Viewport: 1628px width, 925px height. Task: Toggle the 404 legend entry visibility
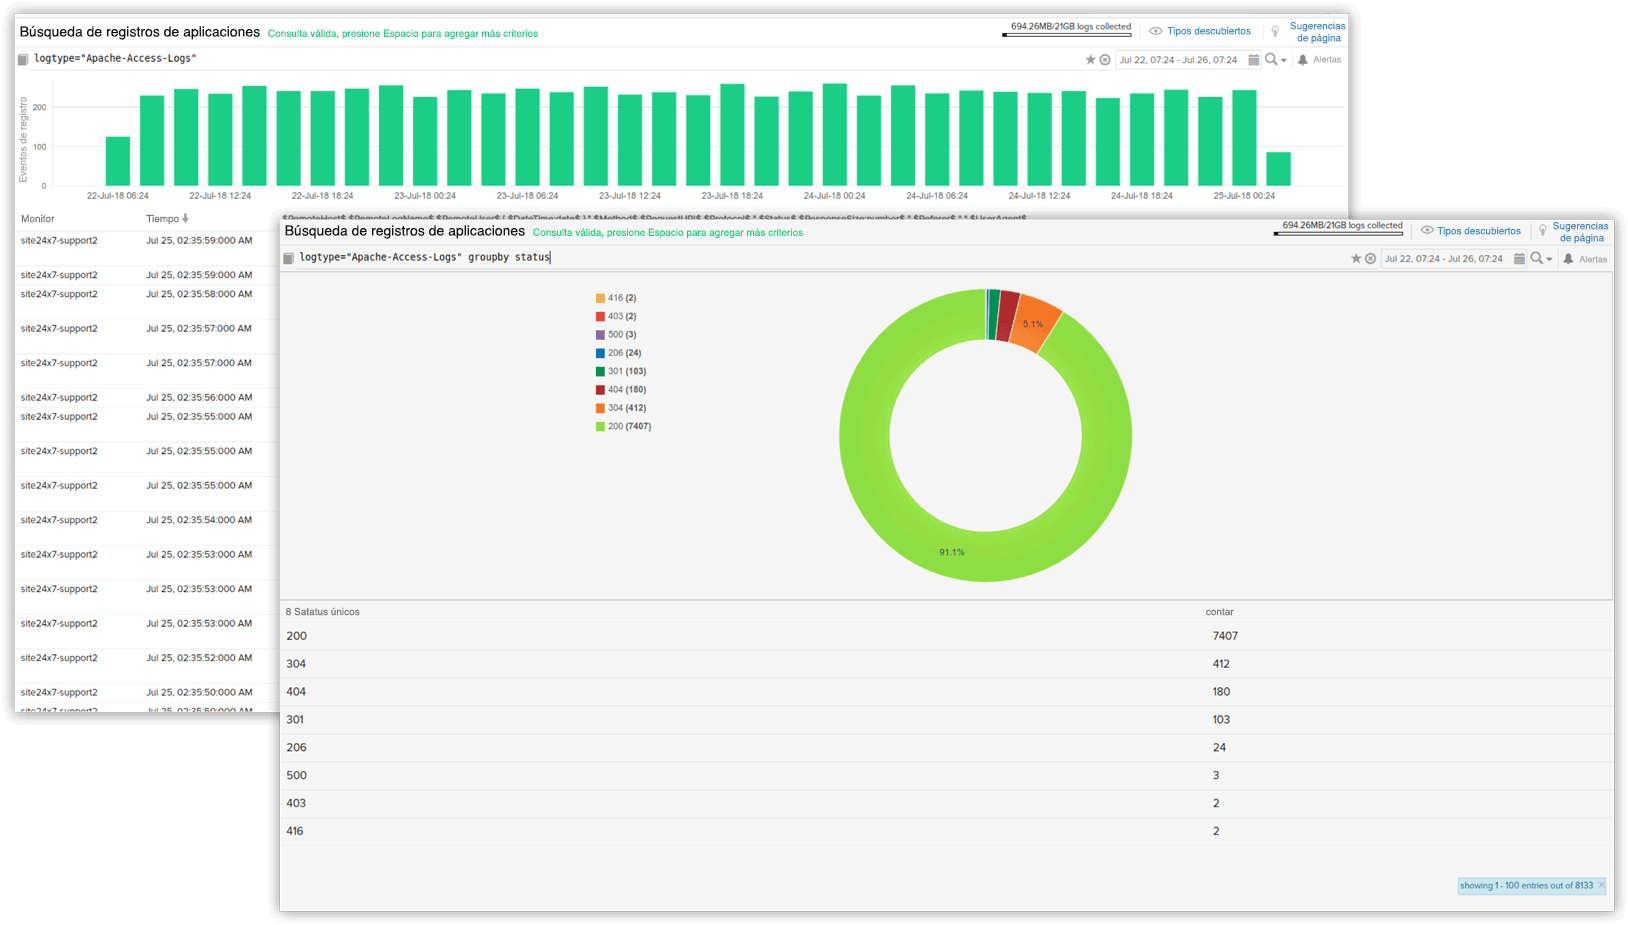(x=622, y=389)
